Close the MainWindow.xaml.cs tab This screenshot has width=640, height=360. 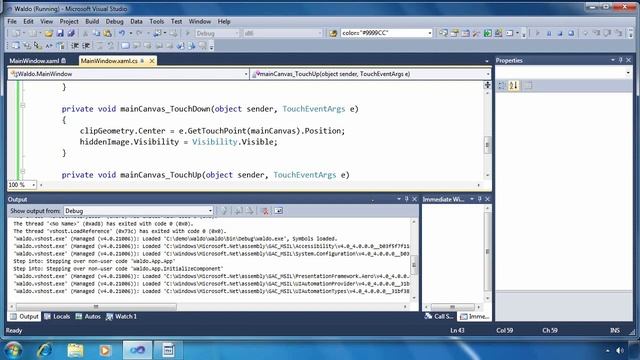(x=152, y=61)
